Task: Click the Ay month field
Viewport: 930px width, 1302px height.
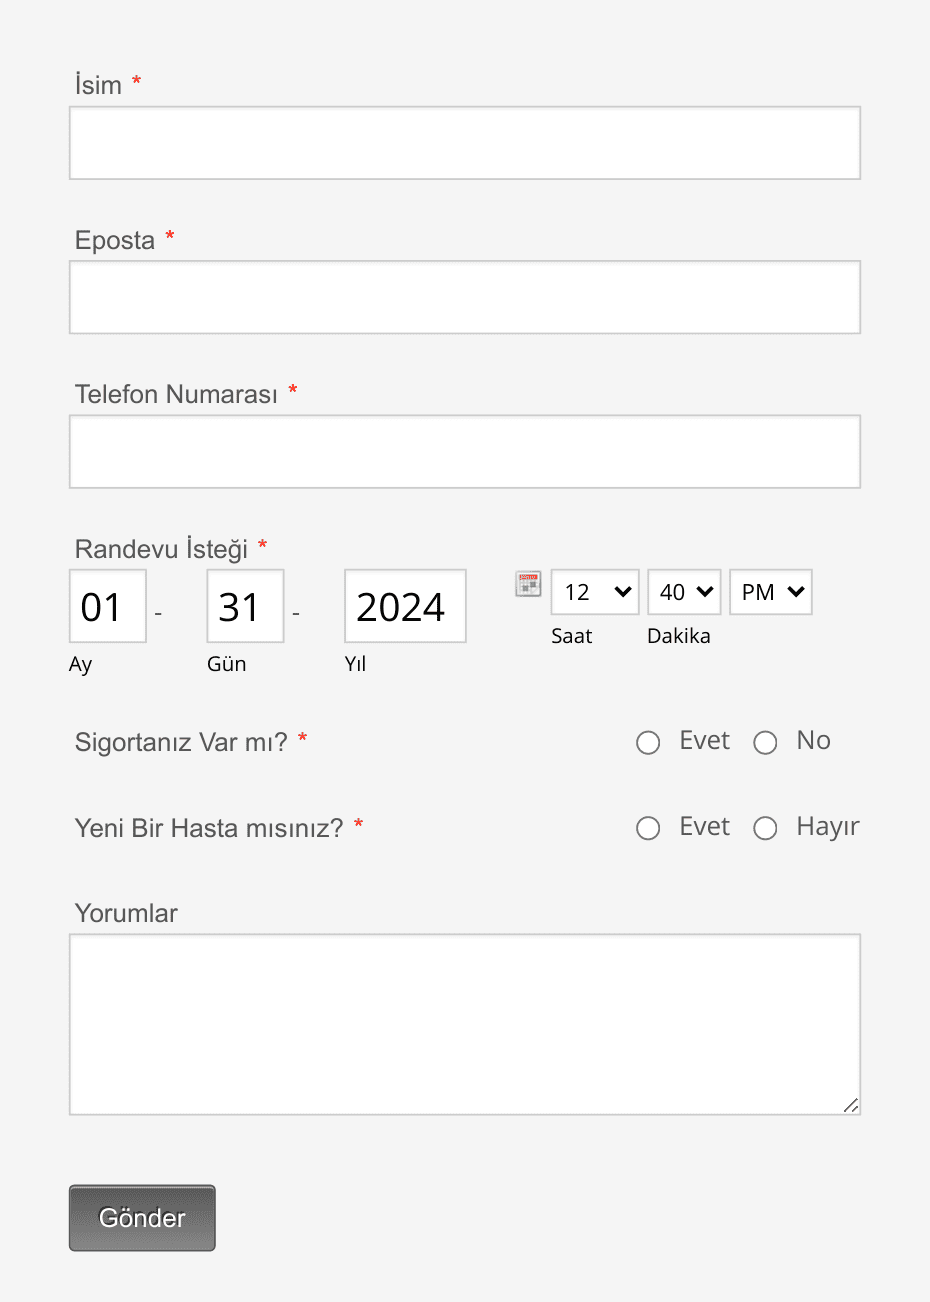Action: click(108, 606)
